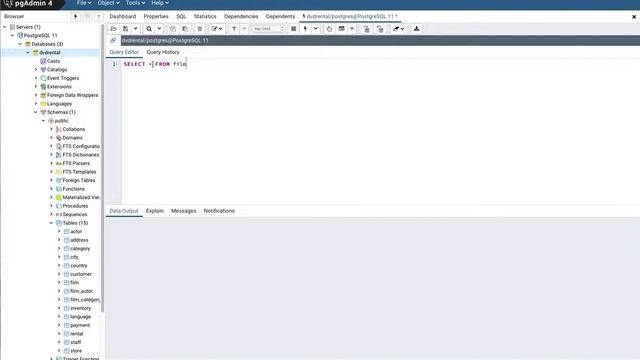
Task: Save the query using the save icon
Action: coord(126,29)
